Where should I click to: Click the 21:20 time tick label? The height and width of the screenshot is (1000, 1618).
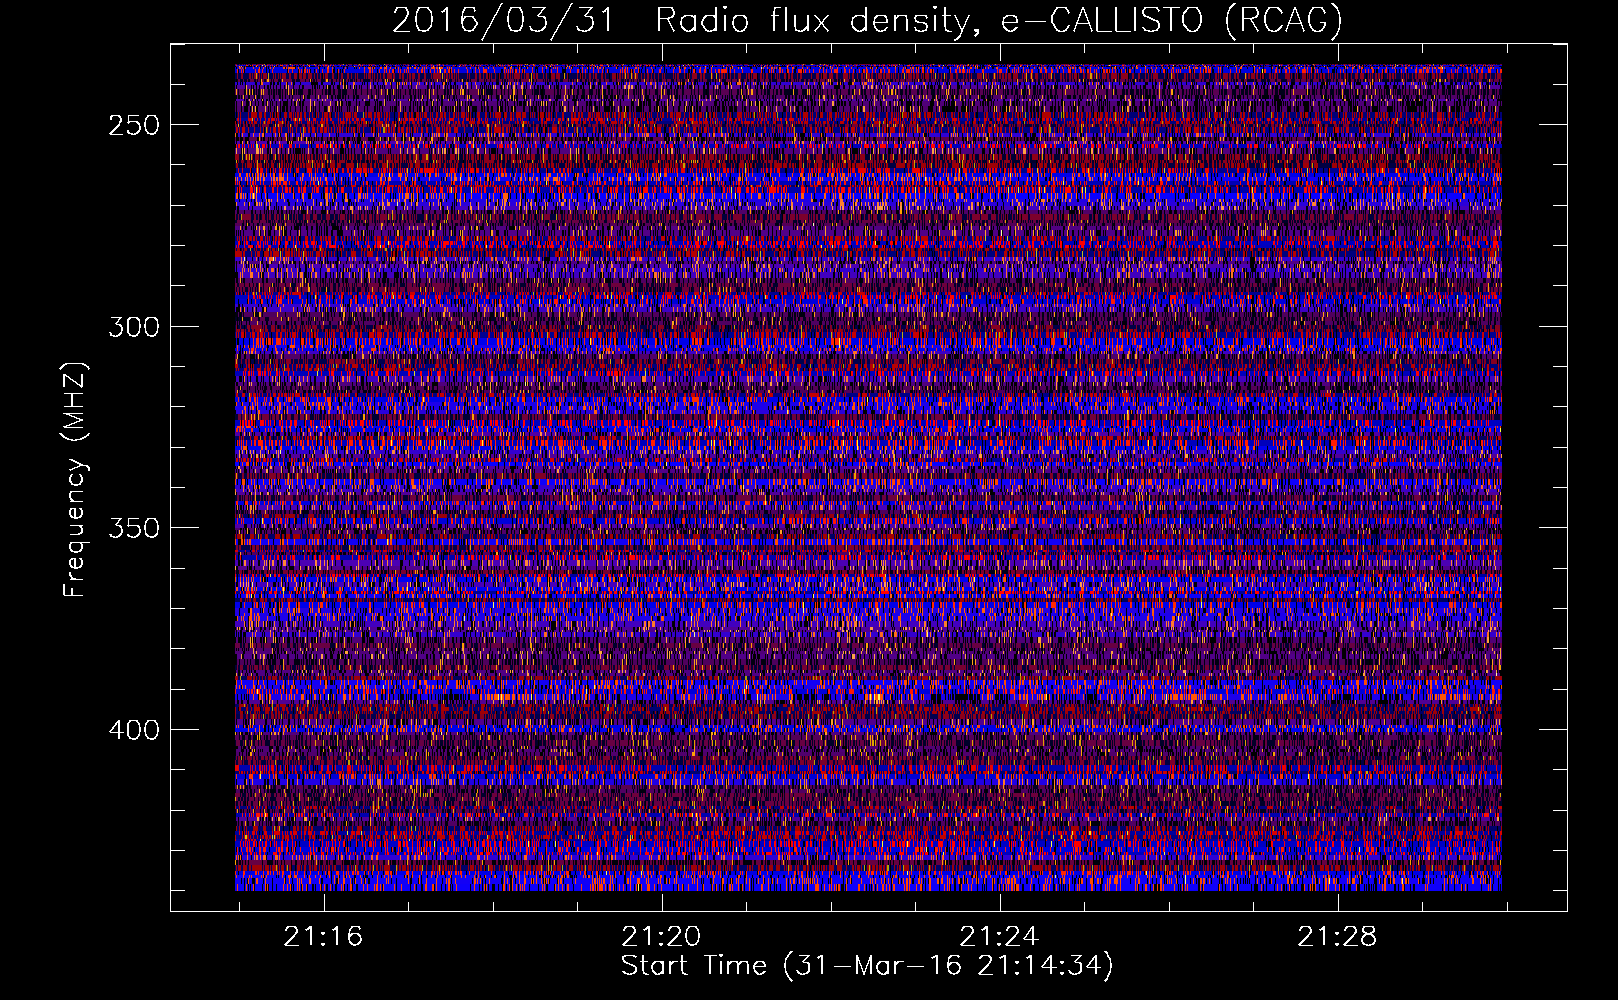pyautogui.click(x=661, y=936)
